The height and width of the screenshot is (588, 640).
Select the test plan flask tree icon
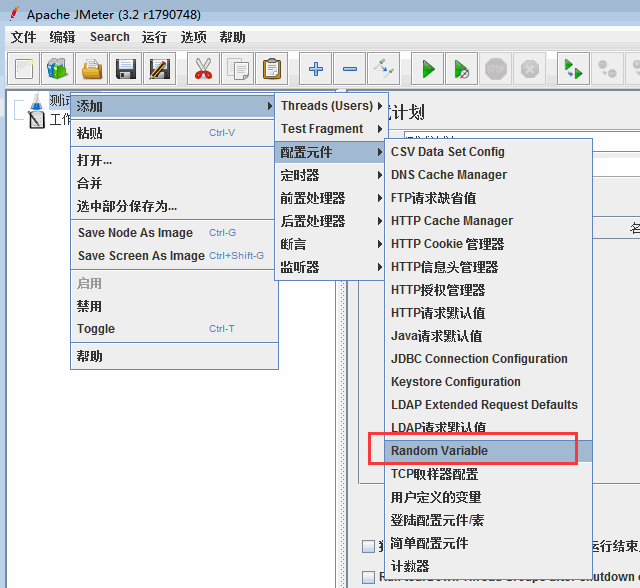(x=37, y=101)
